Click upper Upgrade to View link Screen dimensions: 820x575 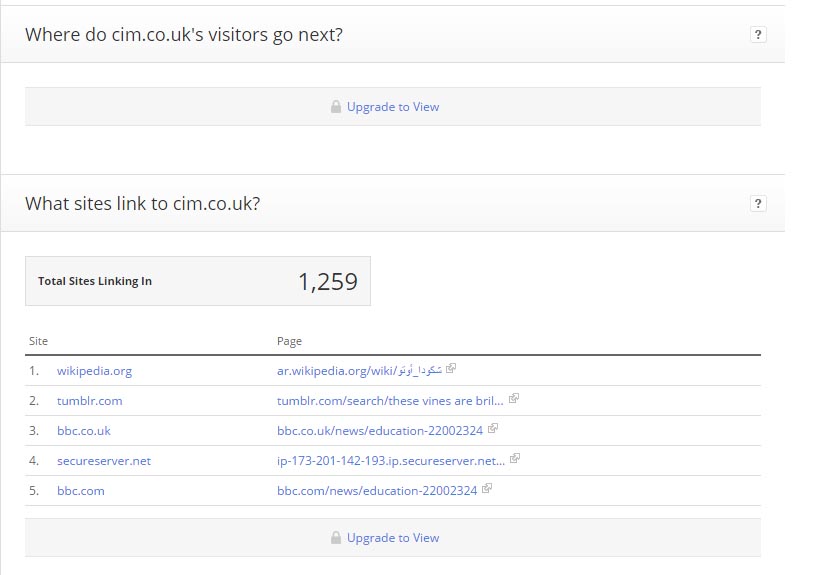click(x=393, y=107)
